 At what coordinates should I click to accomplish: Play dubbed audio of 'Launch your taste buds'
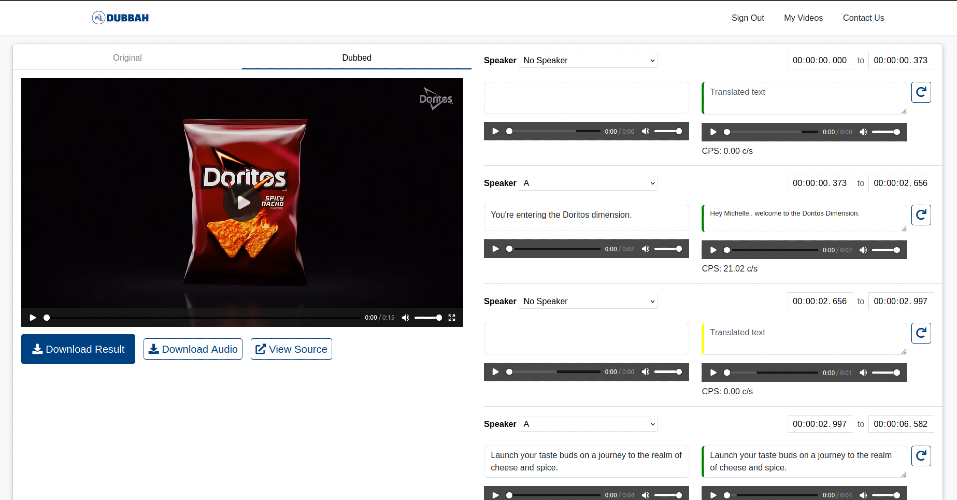pyautogui.click(x=713, y=495)
